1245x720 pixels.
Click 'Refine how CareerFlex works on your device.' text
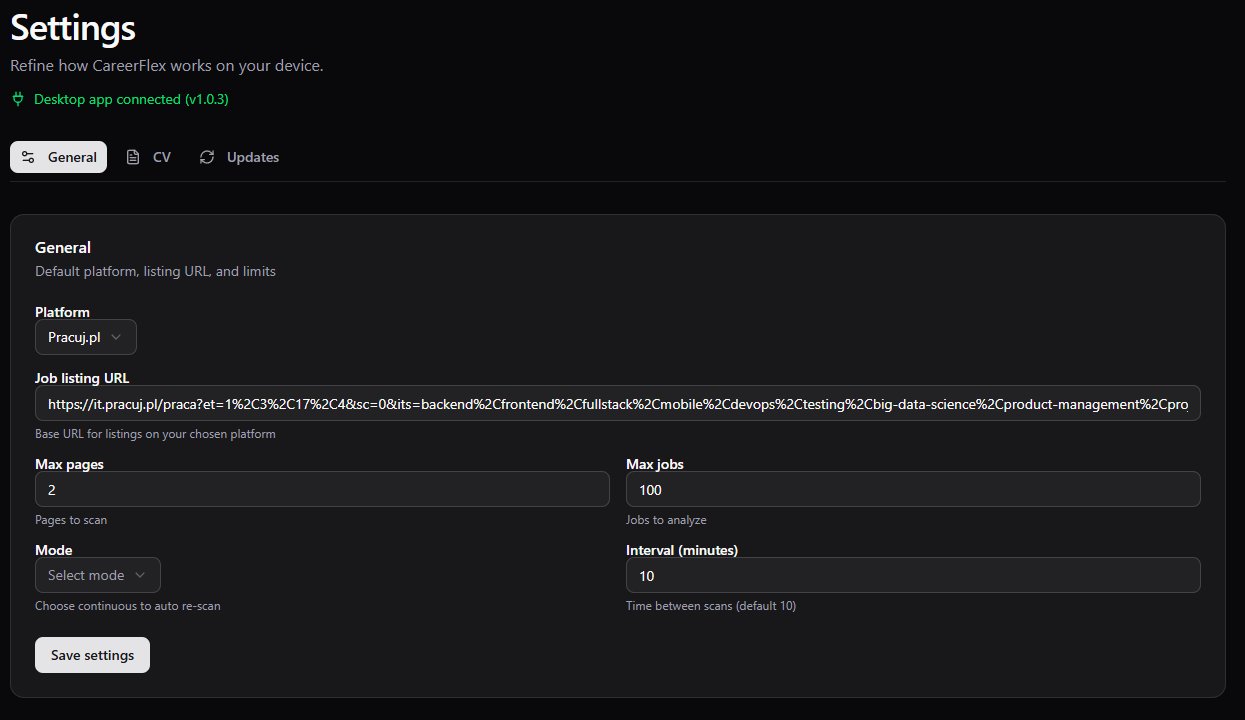167,66
